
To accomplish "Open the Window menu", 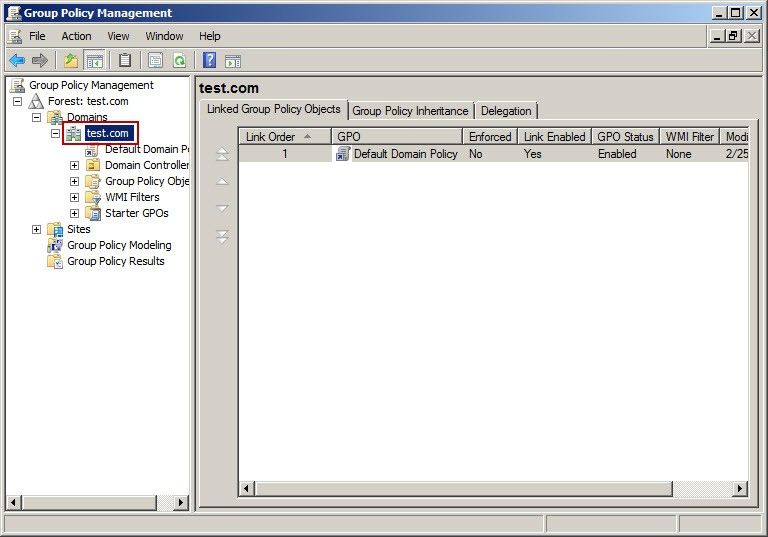I will click(164, 36).
